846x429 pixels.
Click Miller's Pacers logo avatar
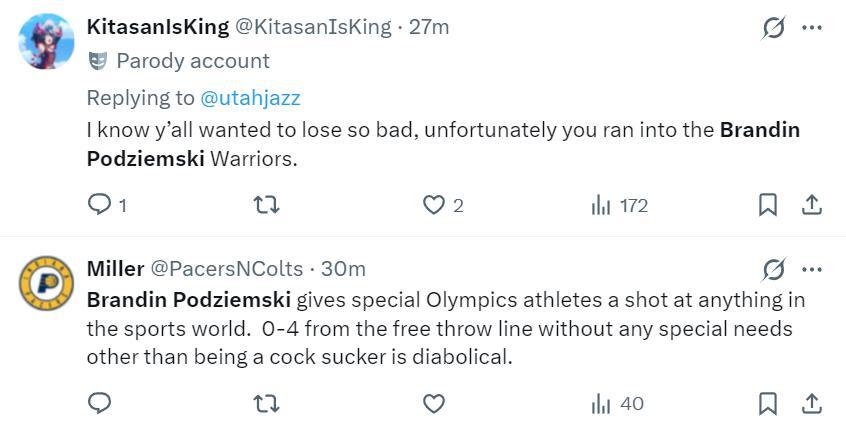pos(47,284)
